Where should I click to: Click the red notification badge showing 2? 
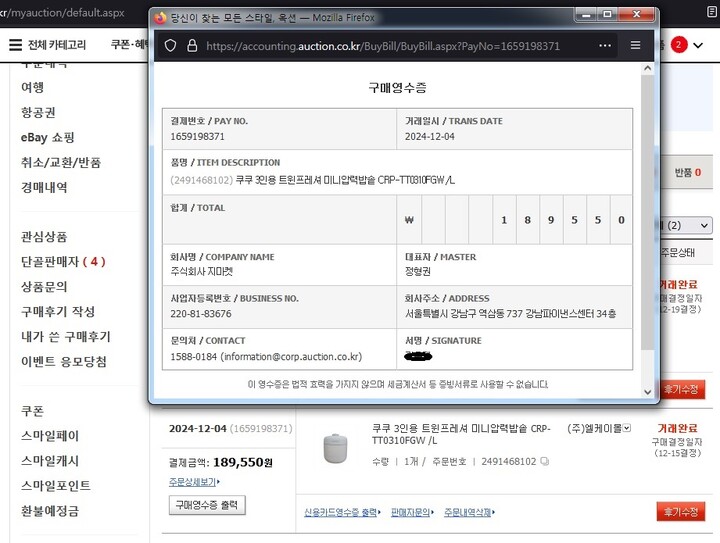click(678, 45)
